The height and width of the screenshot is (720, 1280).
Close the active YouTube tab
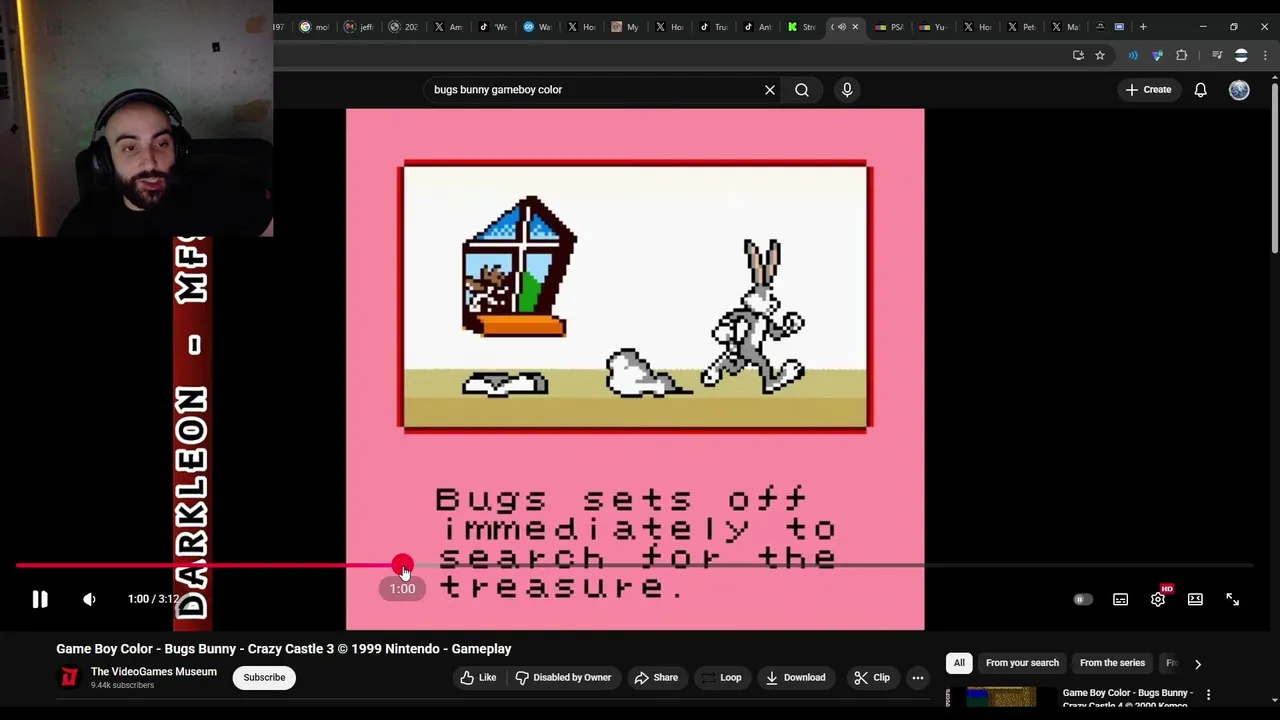855,27
